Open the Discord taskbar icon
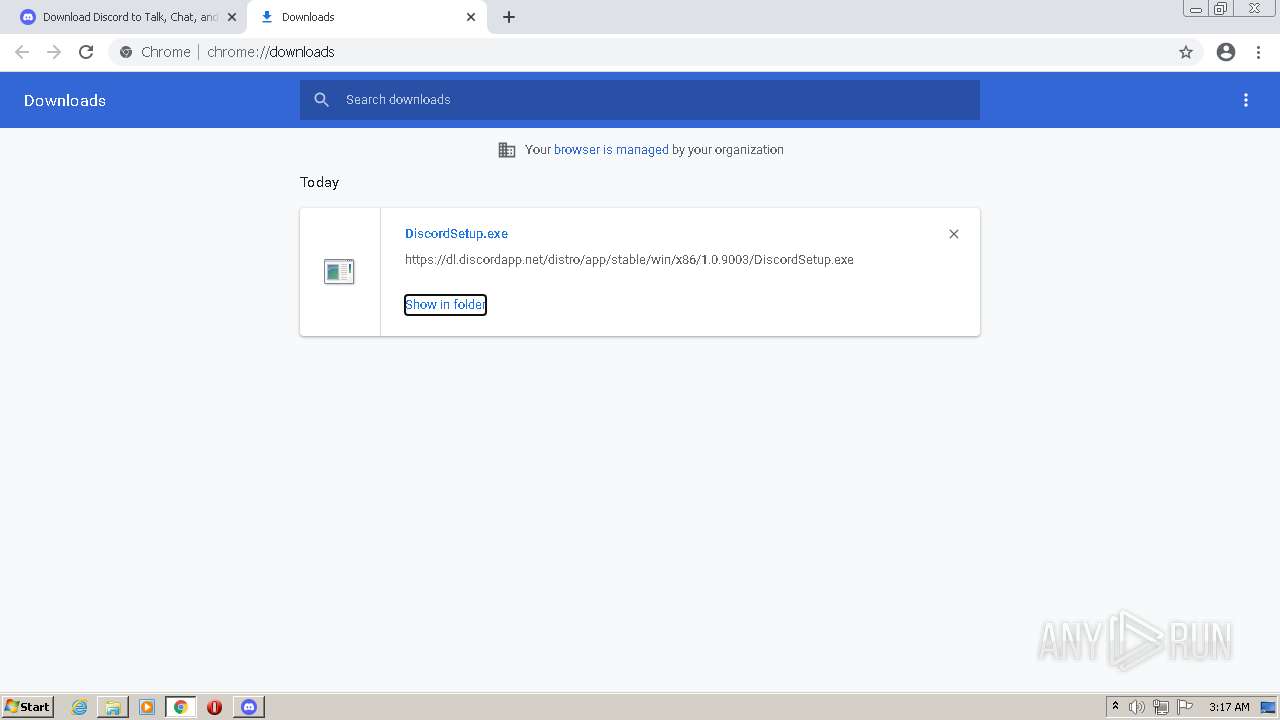 pos(249,707)
